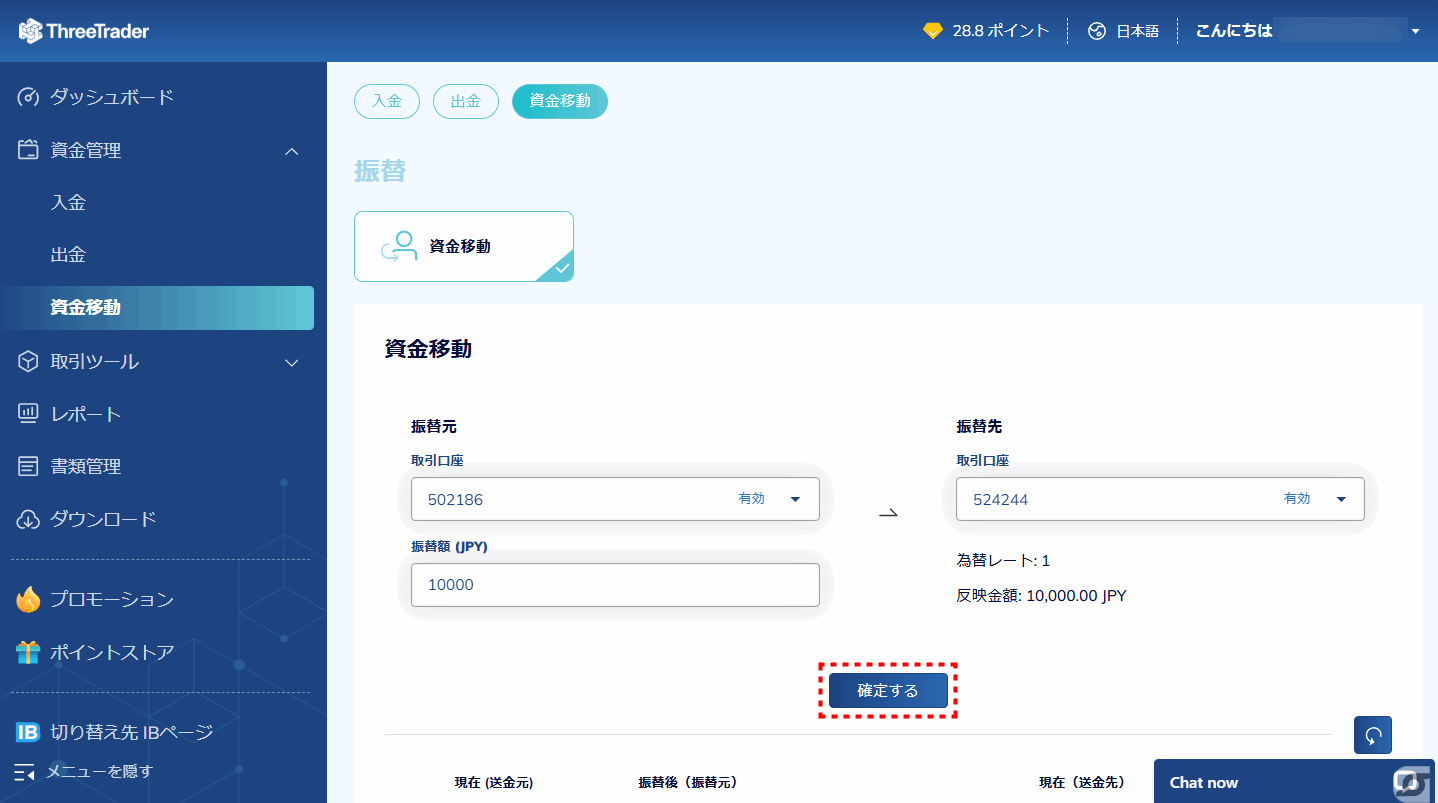The width and height of the screenshot is (1438, 803).
Task: Click the 取引ツール cube icon
Action: [x=28, y=362]
